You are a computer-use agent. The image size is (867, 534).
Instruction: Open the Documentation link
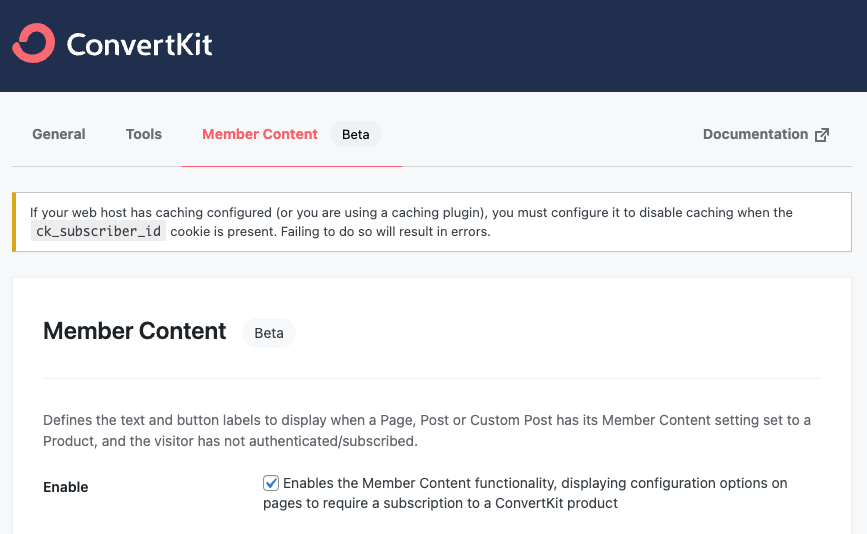click(755, 134)
